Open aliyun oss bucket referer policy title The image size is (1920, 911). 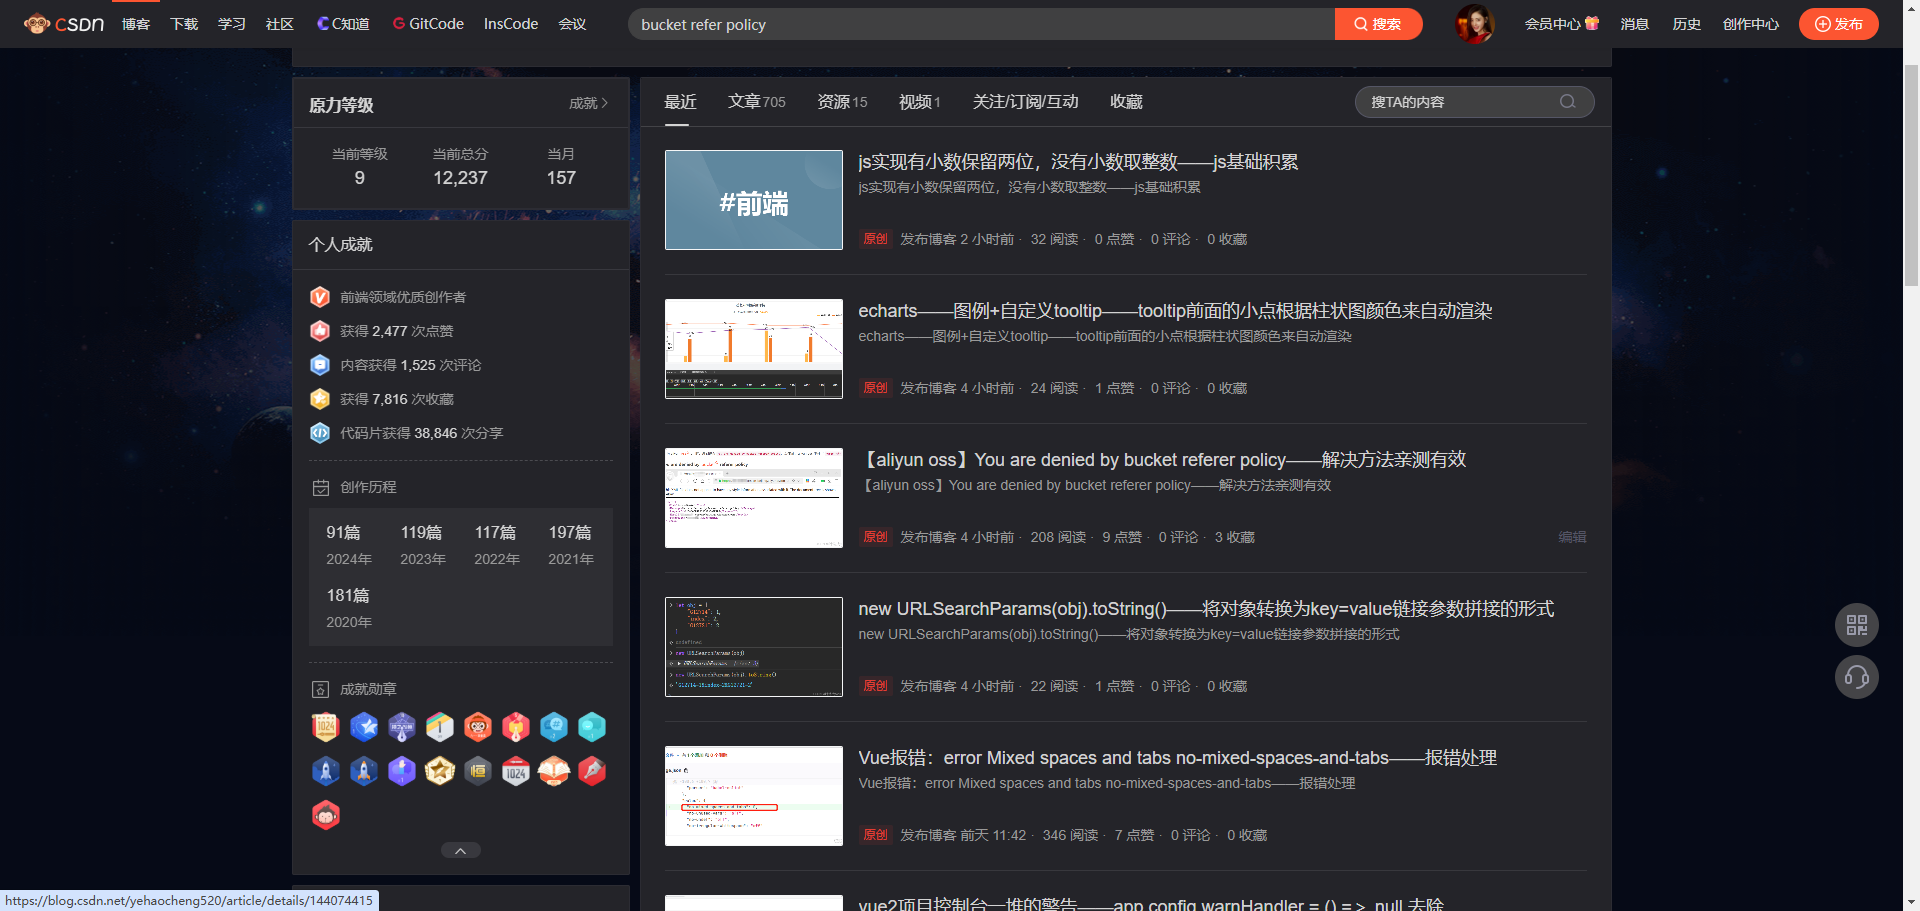click(x=1162, y=460)
